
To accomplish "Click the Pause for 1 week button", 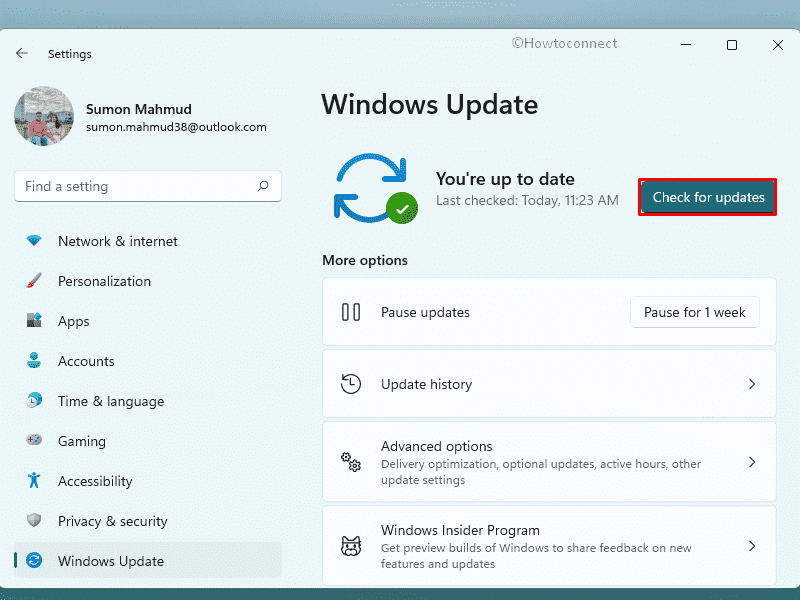I will pos(694,312).
